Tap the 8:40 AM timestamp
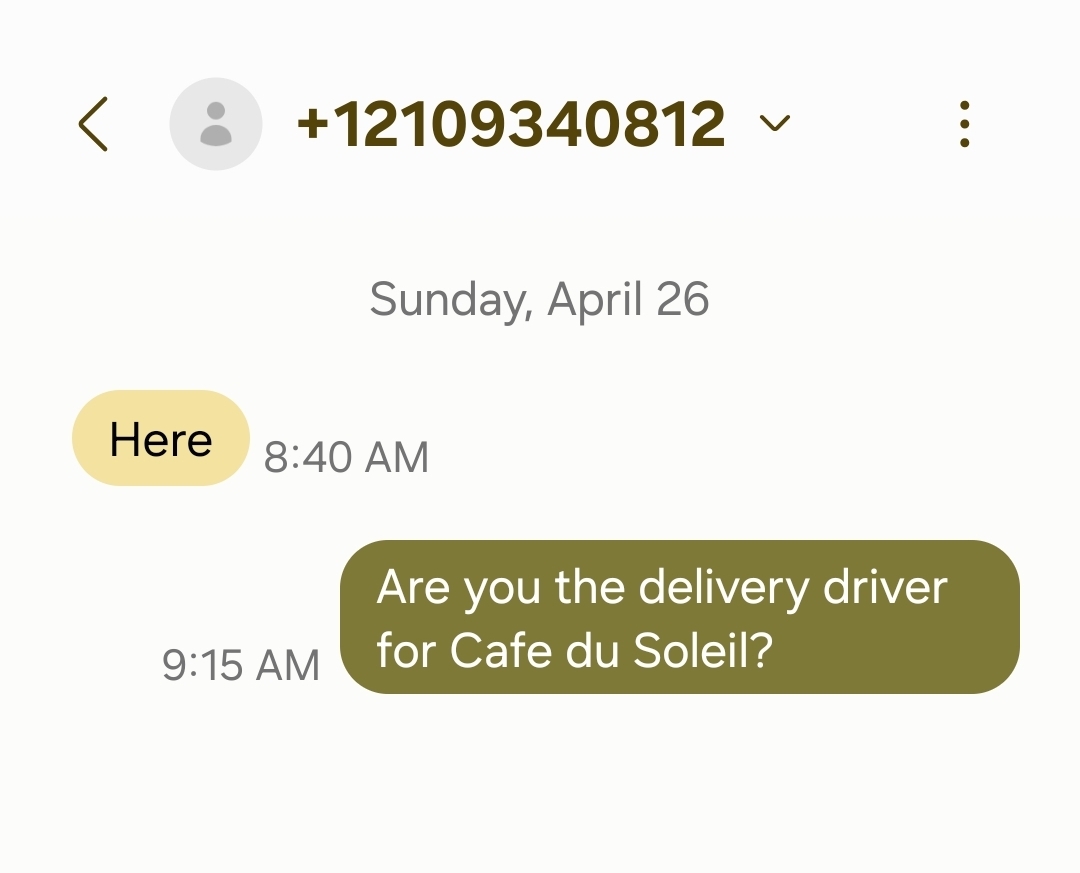The height and width of the screenshot is (873, 1080). pyautogui.click(x=346, y=458)
